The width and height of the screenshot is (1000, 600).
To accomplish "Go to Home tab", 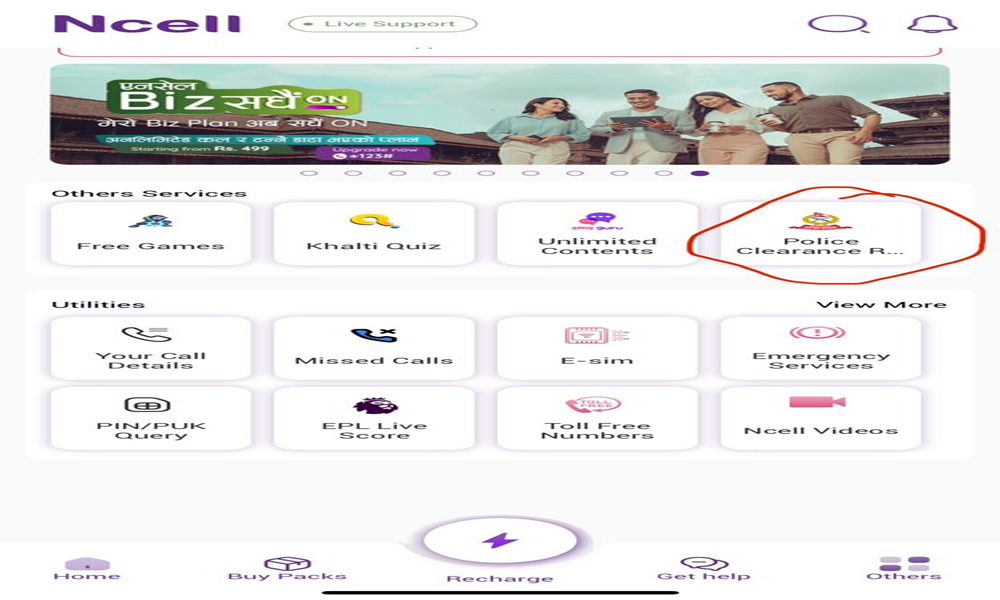I will point(87,569).
